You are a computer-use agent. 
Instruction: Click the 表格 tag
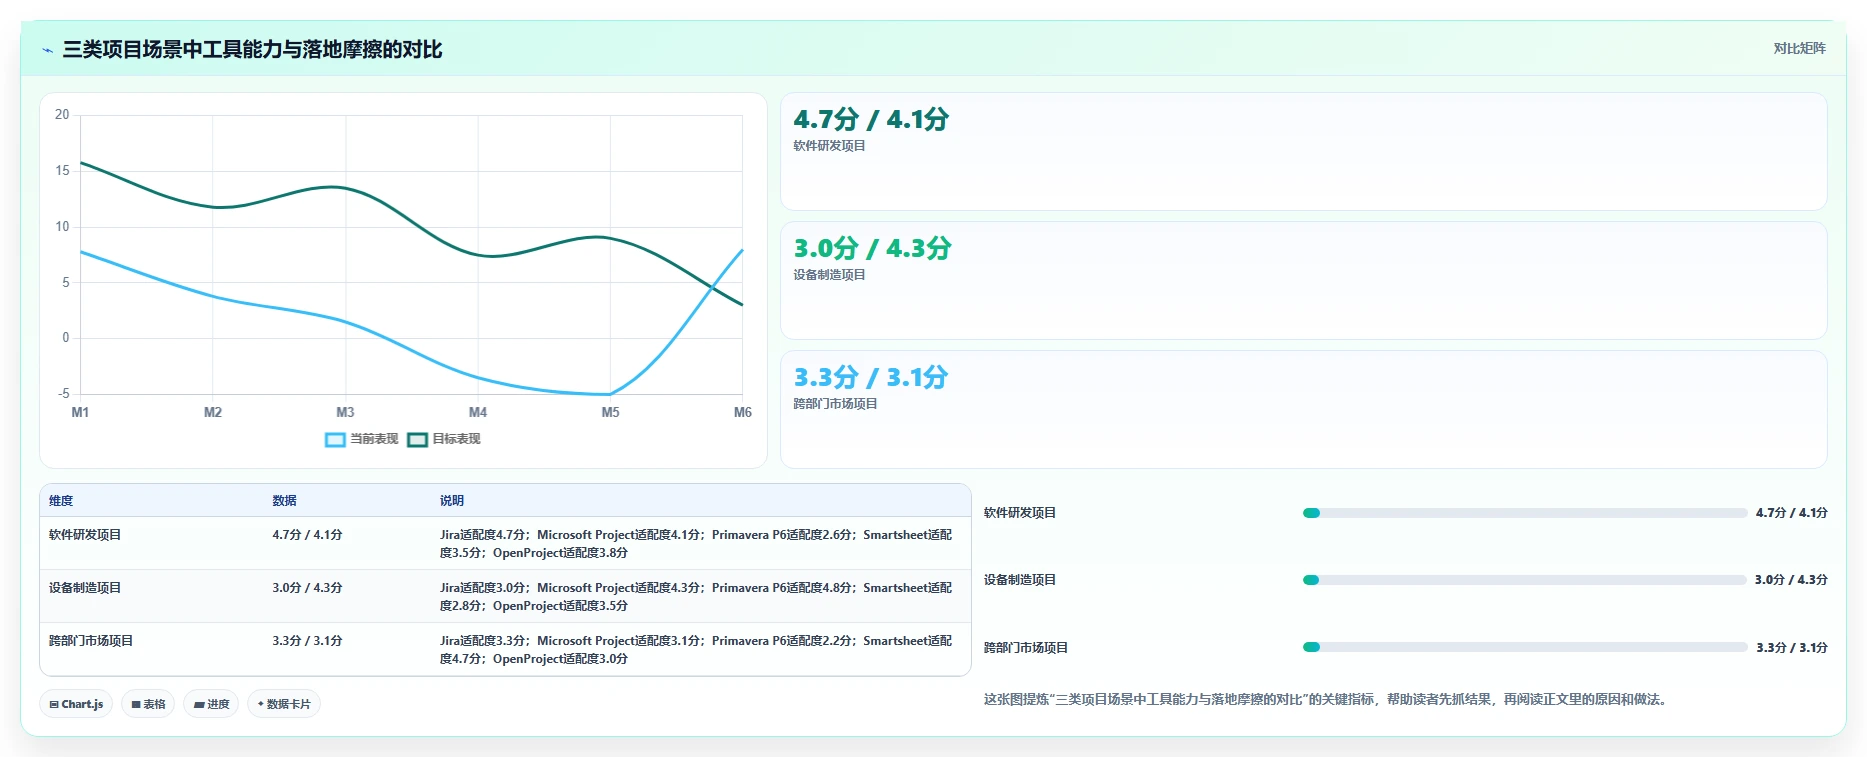(148, 704)
